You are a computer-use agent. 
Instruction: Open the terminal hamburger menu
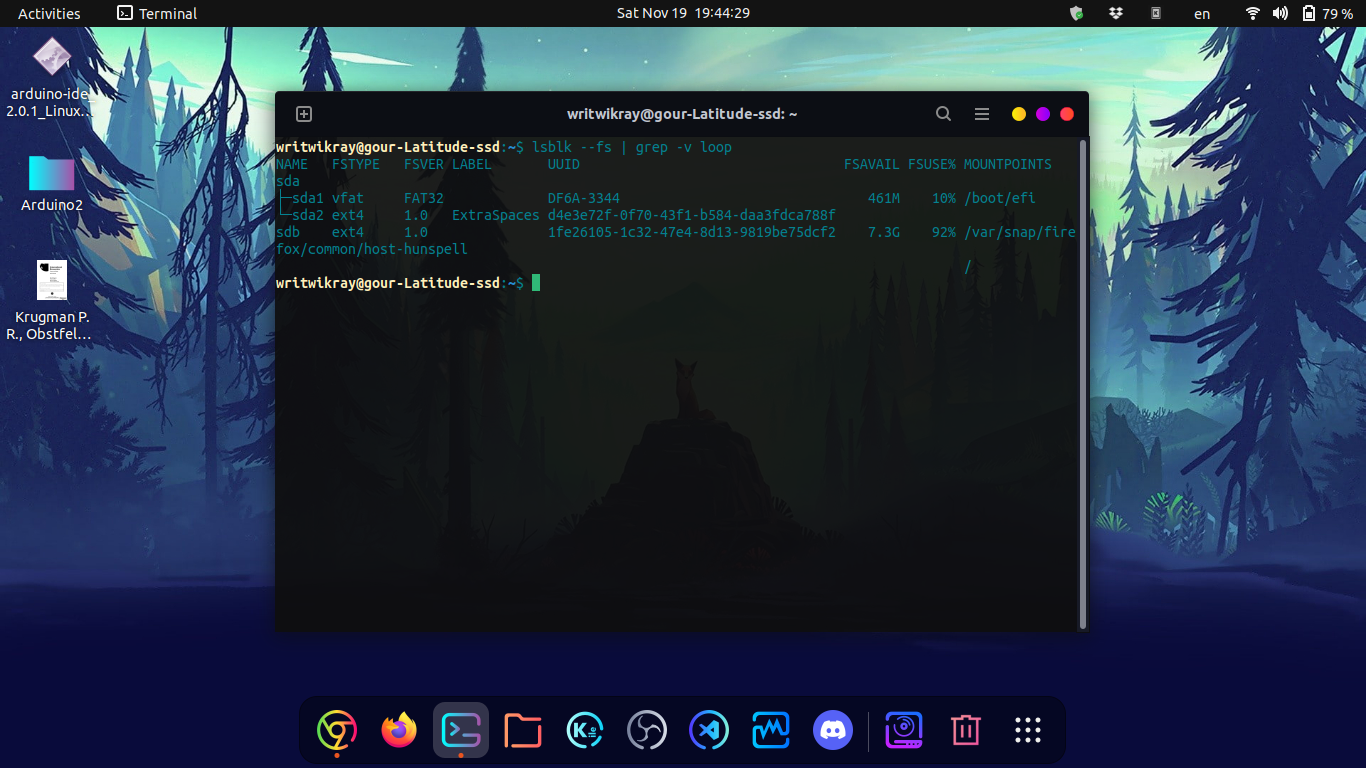pyautogui.click(x=981, y=113)
